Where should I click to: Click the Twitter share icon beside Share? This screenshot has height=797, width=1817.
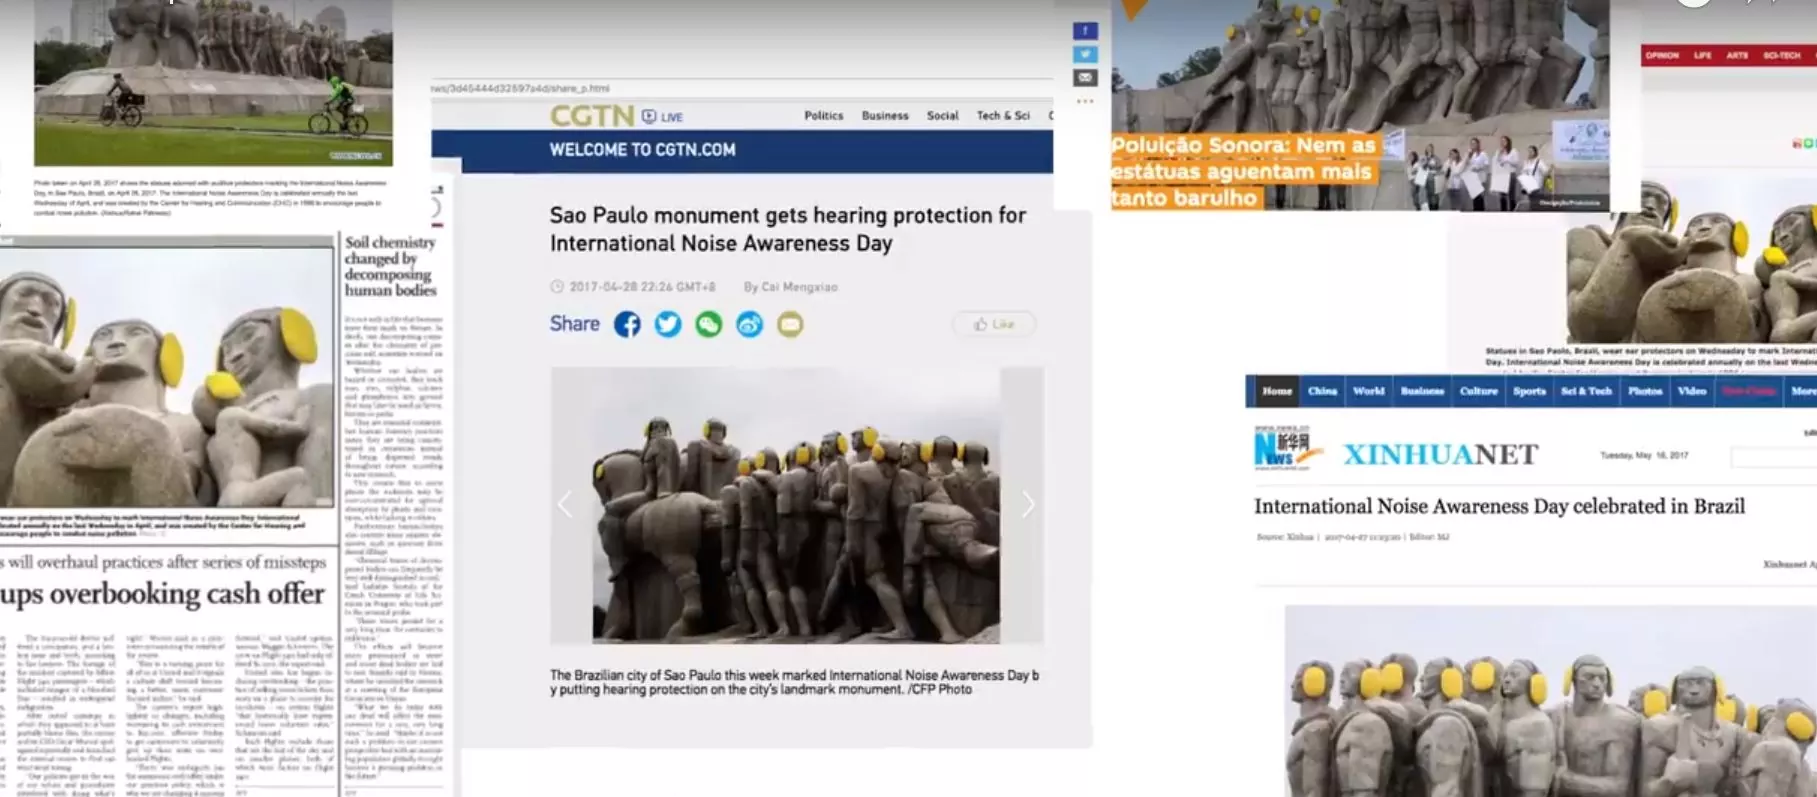668,324
